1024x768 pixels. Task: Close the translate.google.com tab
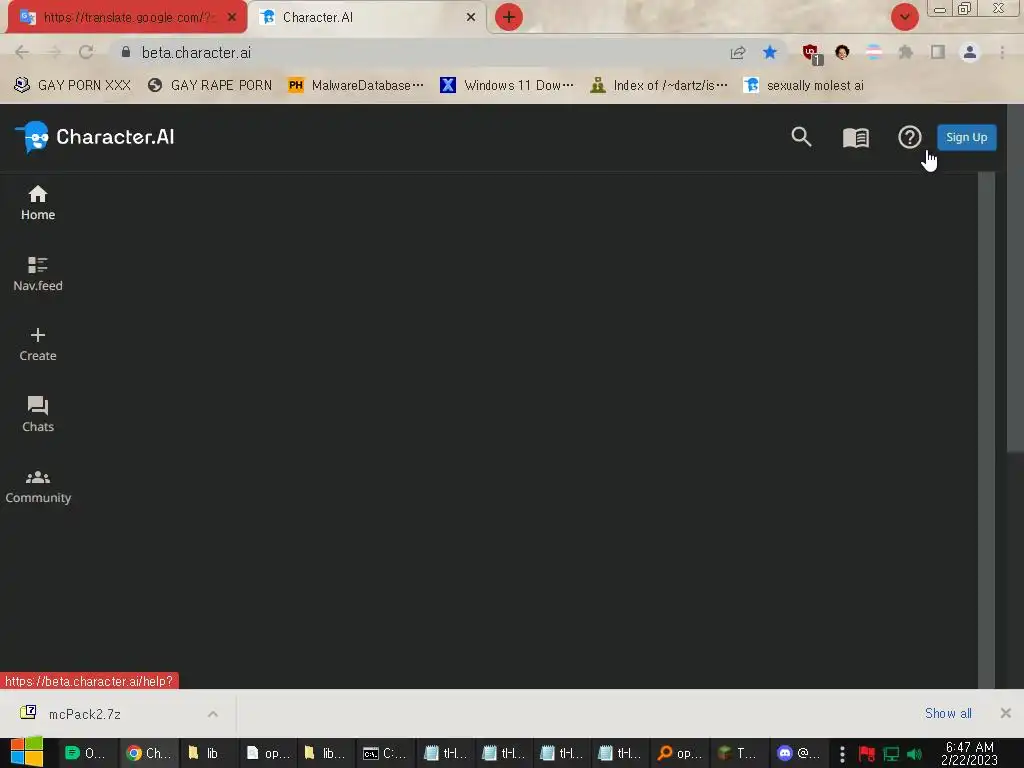point(232,17)
